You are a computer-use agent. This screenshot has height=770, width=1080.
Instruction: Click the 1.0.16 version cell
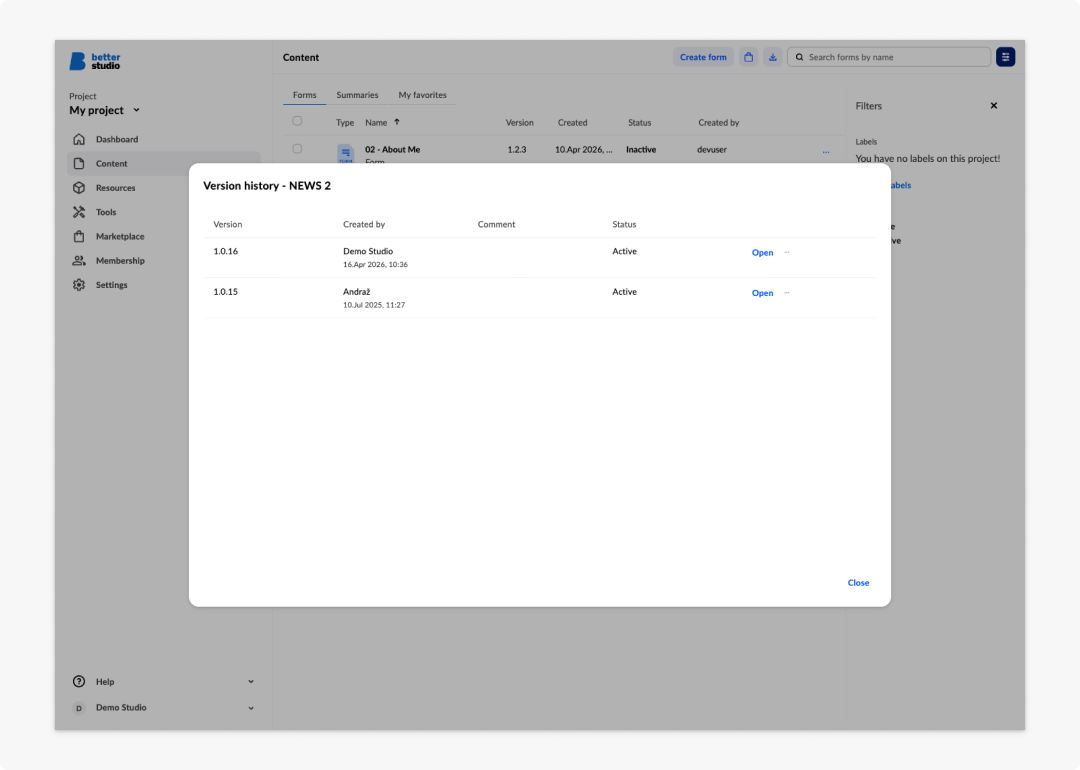[x=225, y=251]
